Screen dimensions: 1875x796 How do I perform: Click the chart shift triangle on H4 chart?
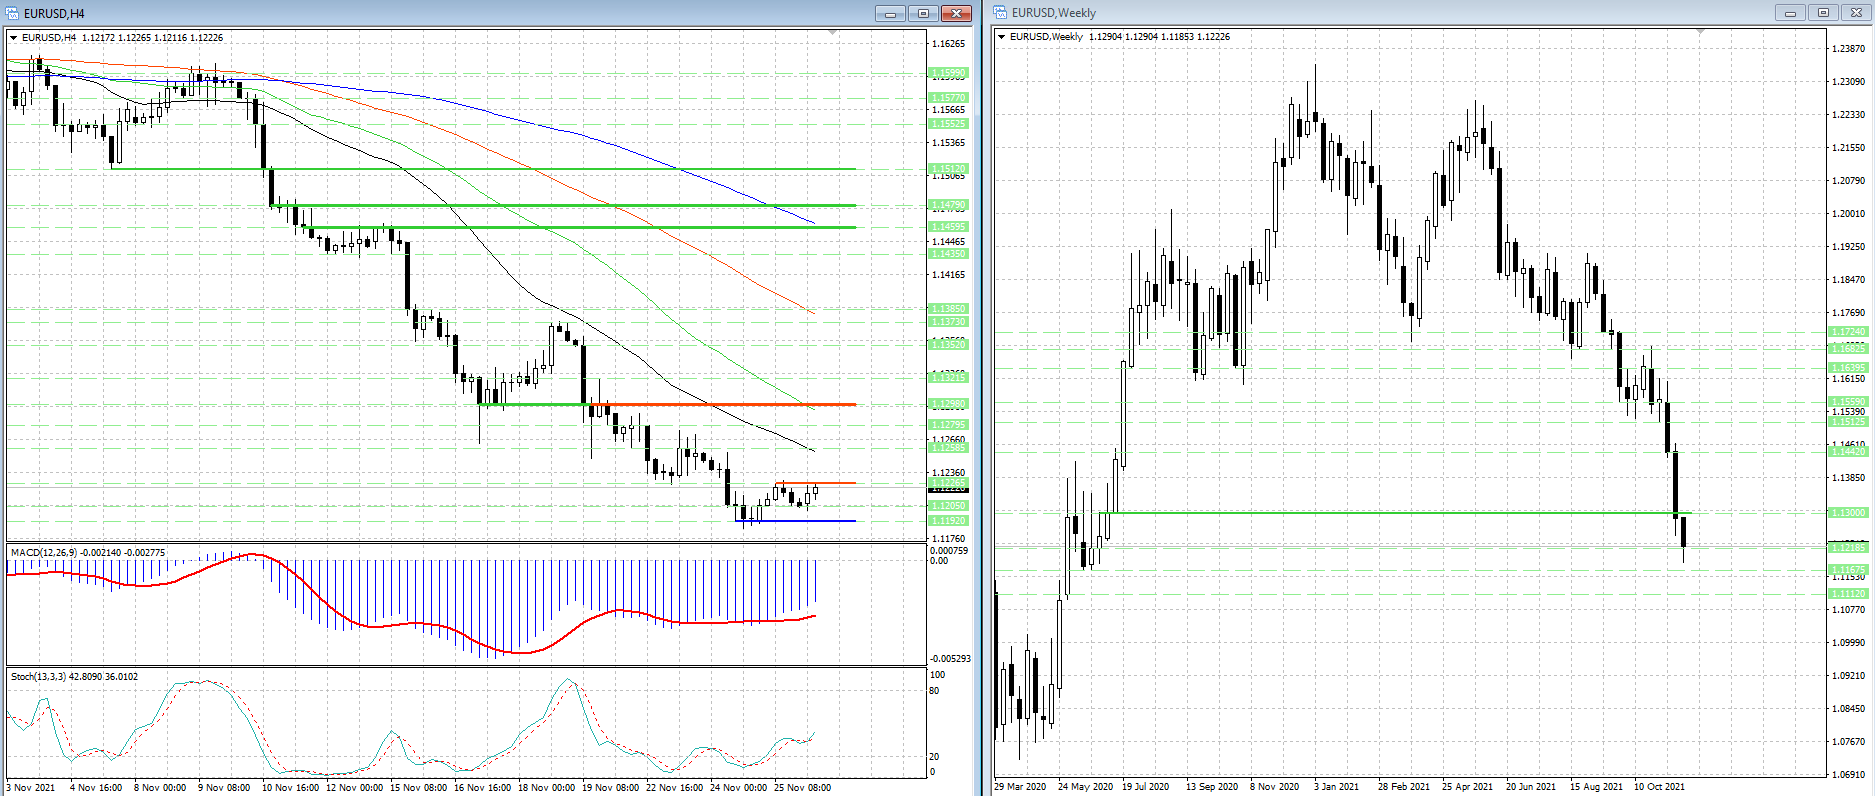[833, 33]
